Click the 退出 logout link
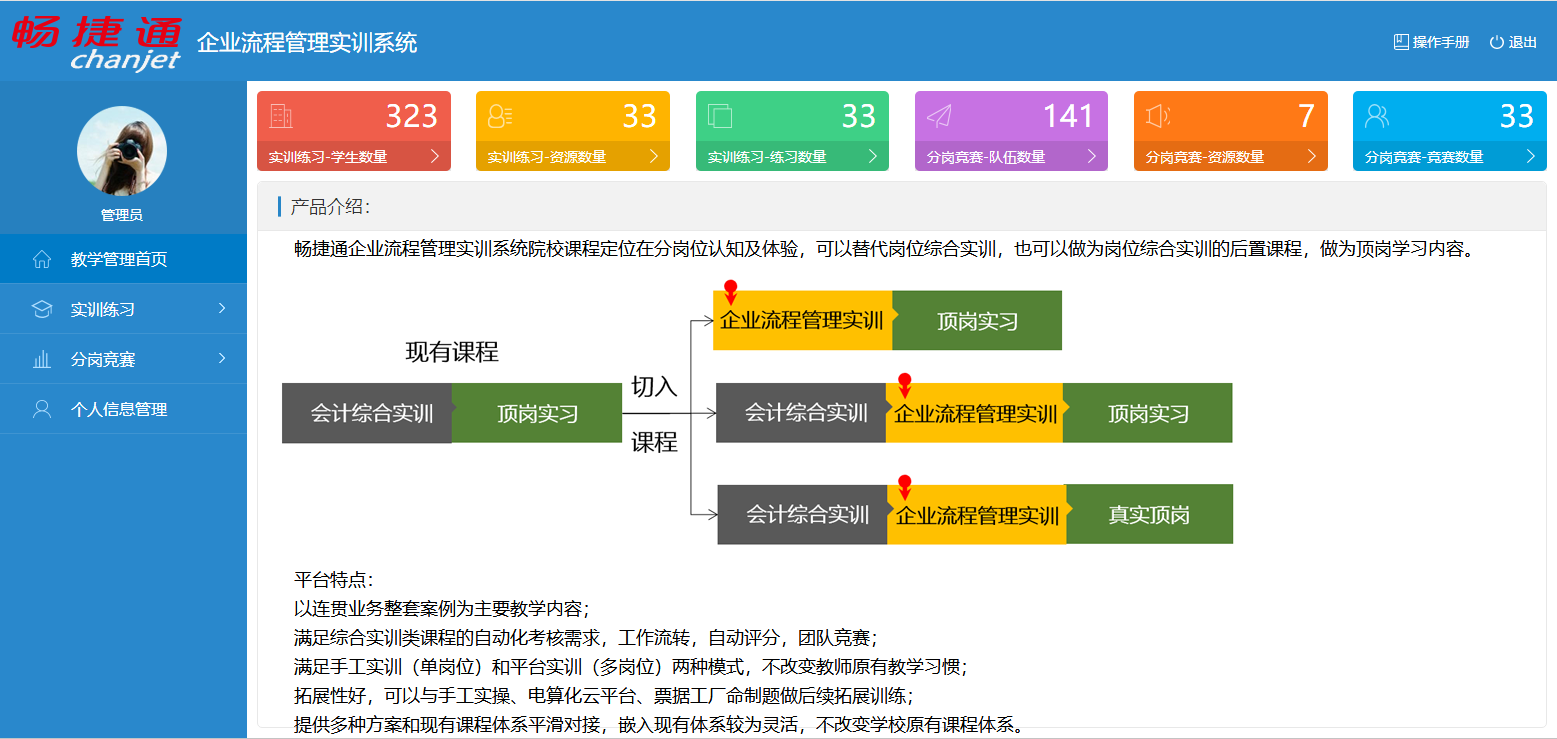 point(1523,42)
